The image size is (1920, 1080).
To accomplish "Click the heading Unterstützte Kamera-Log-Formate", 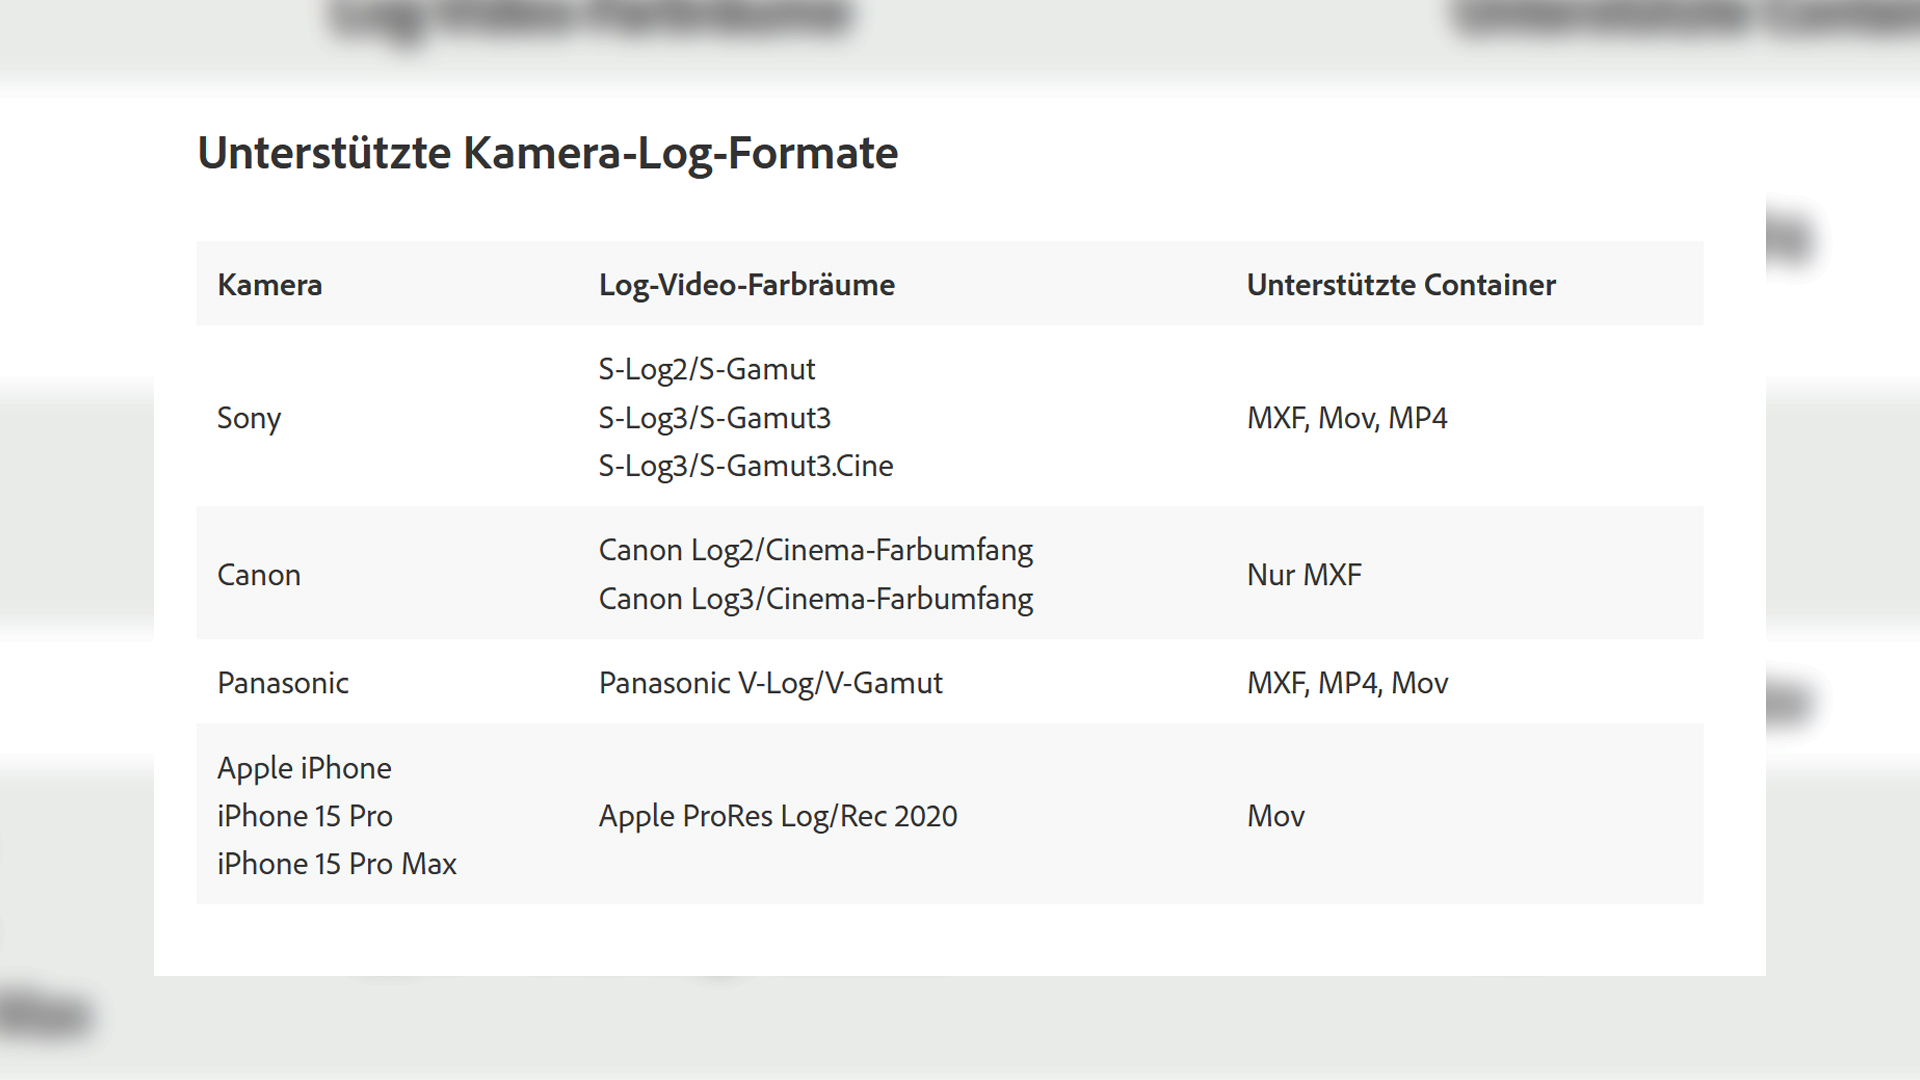I will [x=547, y=153].
